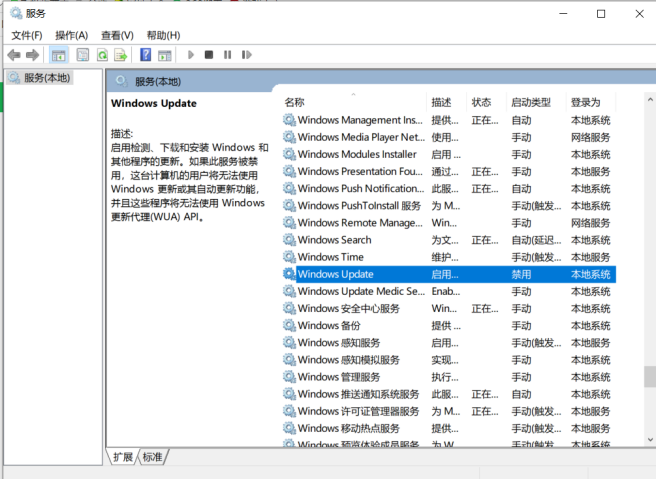The height and width of the screenshot is (479, 656).
Task: Click the Refresh toolbar icon
Action: coord(102,55)
